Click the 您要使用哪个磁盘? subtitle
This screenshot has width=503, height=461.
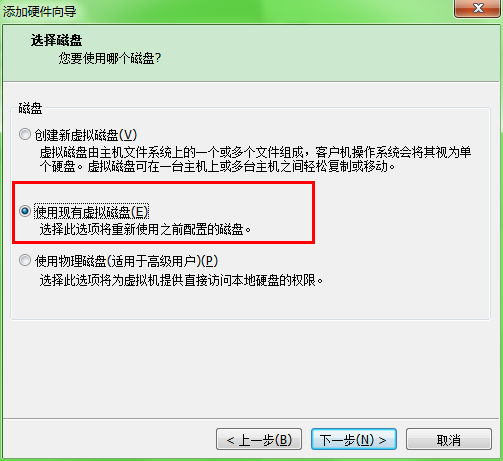pyautogui.click(x=110, y=58)
